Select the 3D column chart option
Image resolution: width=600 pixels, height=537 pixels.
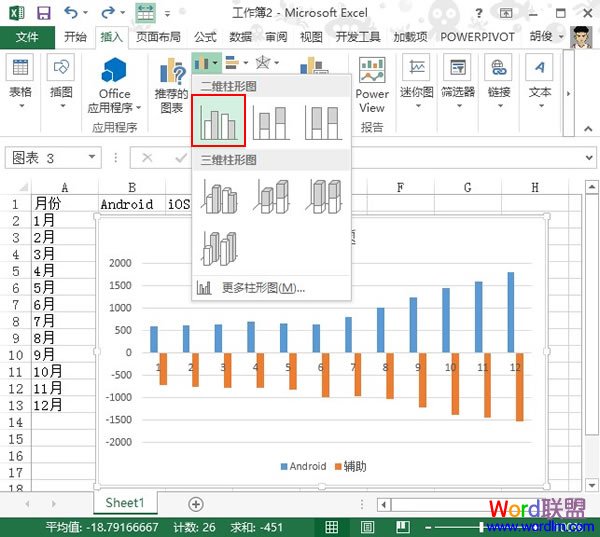pyautogui.click(x=219, y=248)
